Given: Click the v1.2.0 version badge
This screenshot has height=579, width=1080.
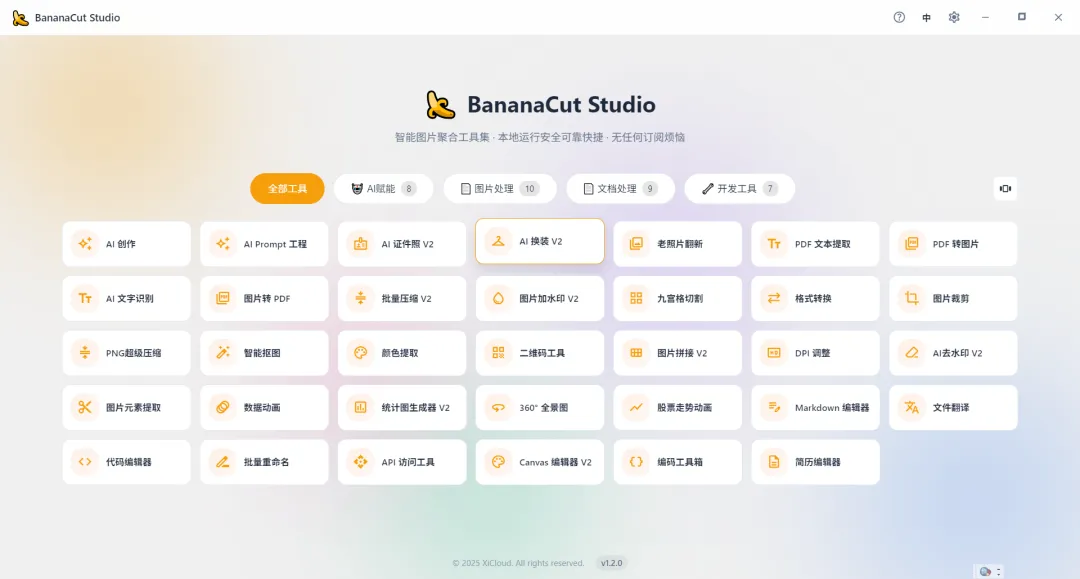Looking at the screenshot, I should coord(611,563).
